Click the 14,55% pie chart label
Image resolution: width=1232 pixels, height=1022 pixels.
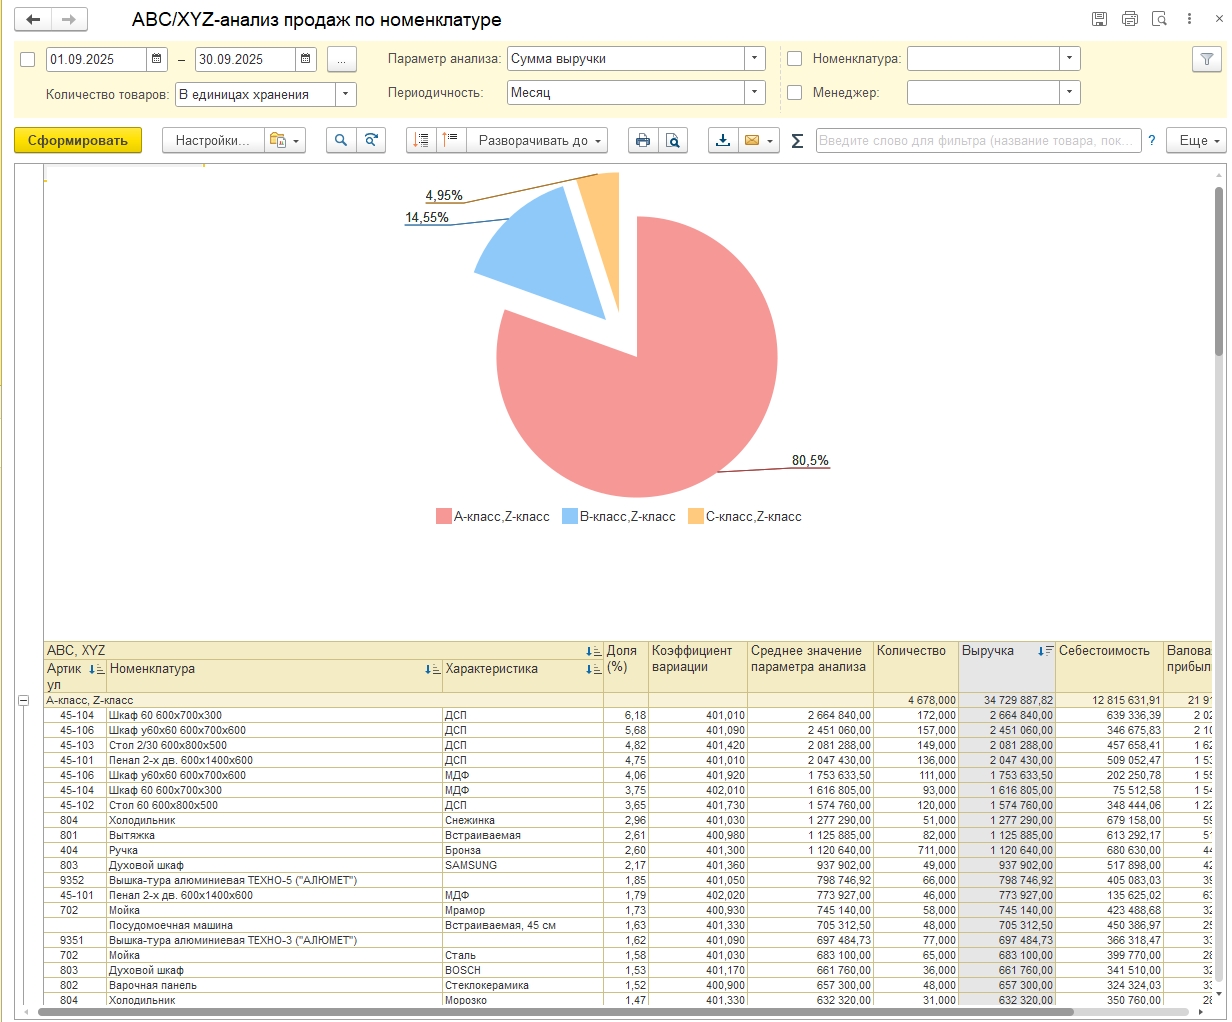pyautogui.click(x=426, y=218)
